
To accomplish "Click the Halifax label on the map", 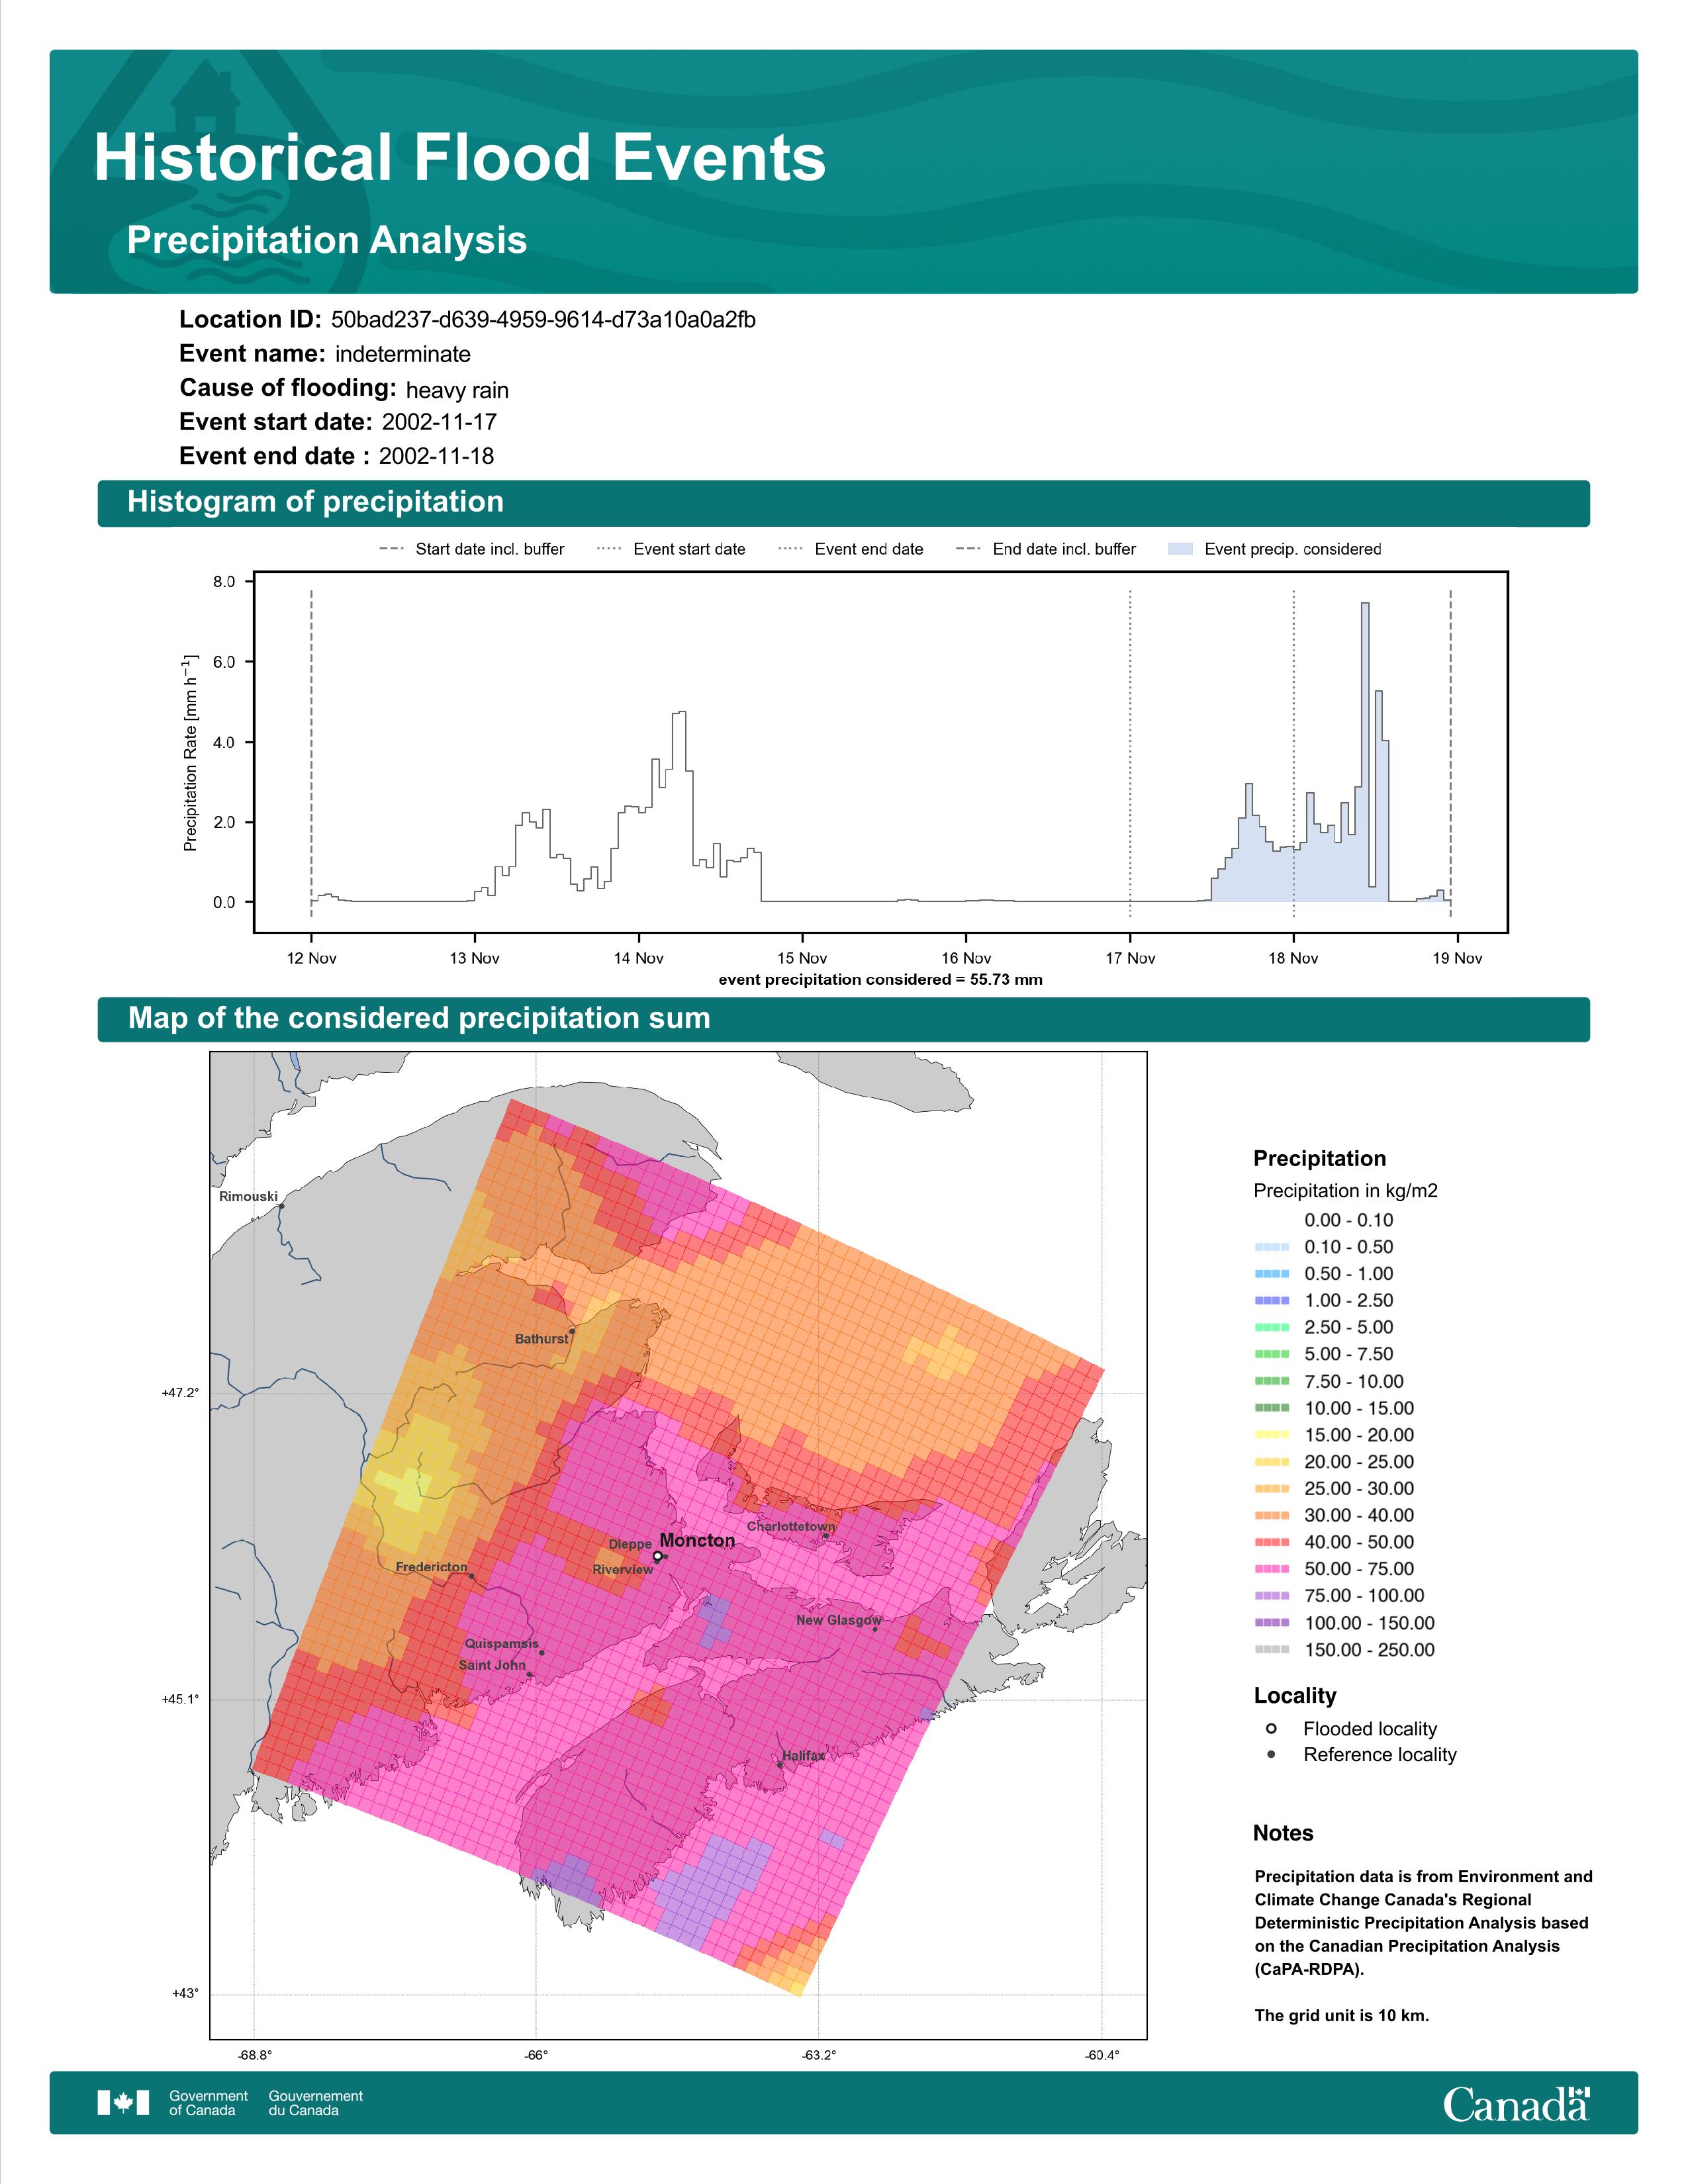I will point(804,1756).
